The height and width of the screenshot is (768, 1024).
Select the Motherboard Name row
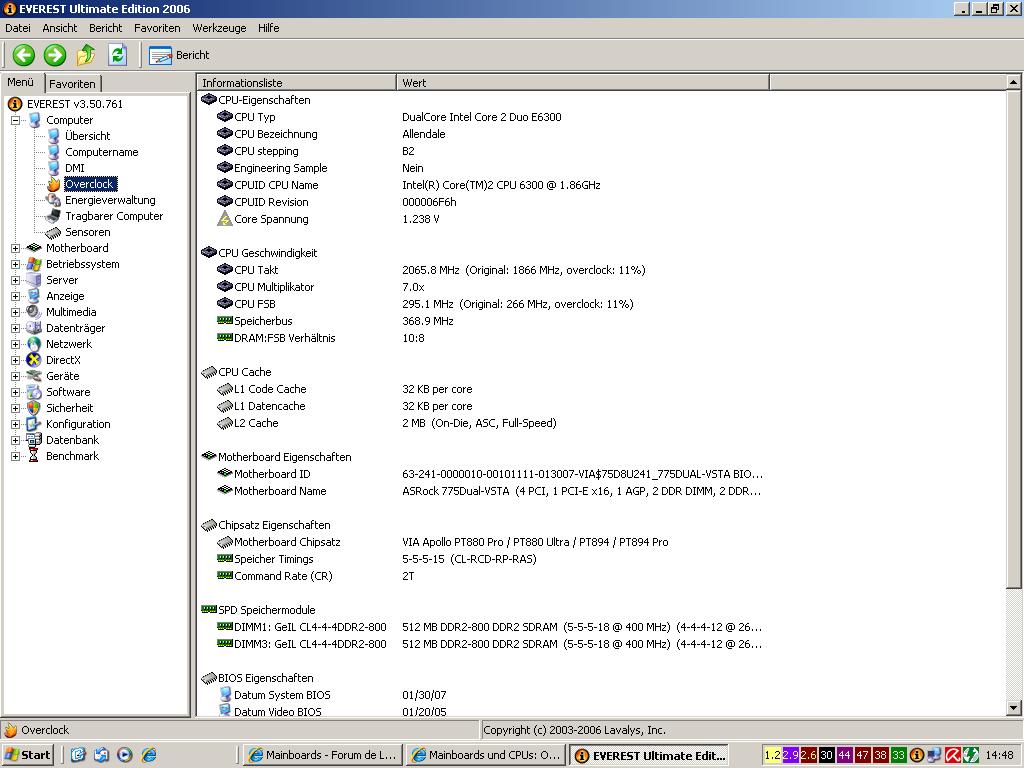click(x=483, y=490)
